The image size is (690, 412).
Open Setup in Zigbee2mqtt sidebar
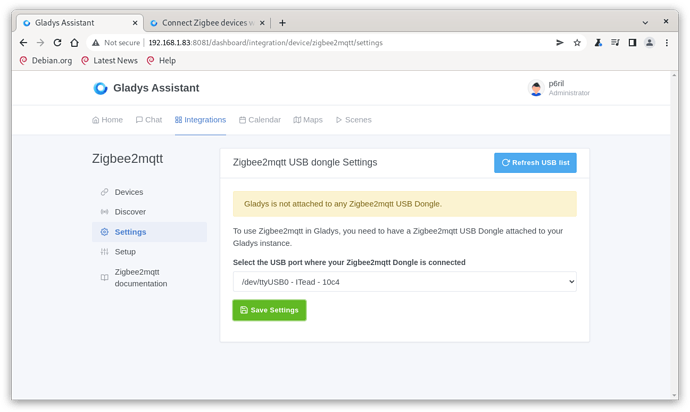(149, 252)
